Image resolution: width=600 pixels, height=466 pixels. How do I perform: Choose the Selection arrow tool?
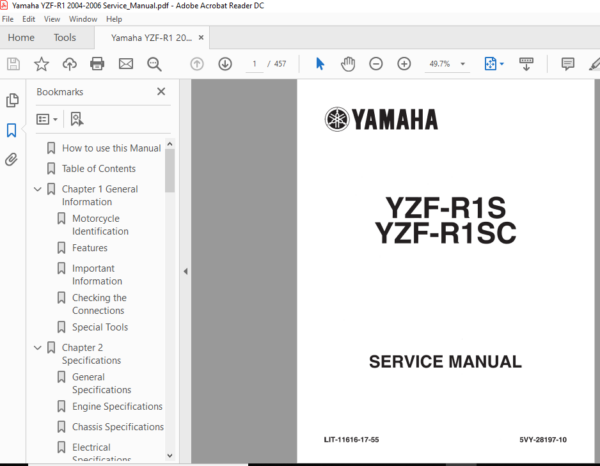[x=320, y=64]
